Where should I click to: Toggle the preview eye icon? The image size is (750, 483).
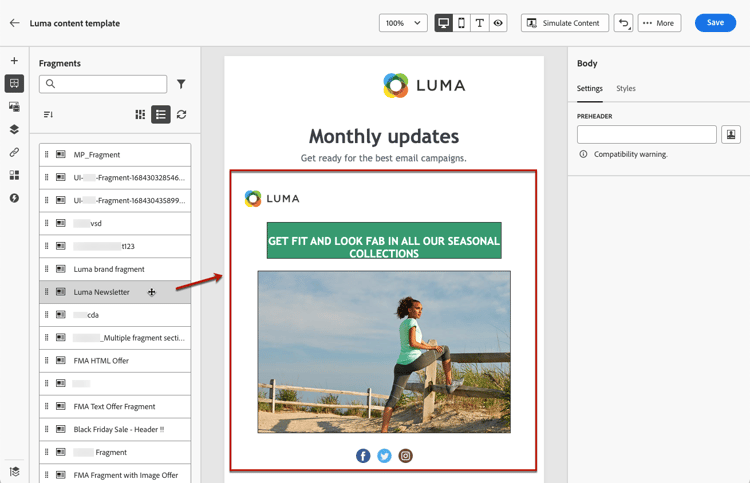[498, 23]
